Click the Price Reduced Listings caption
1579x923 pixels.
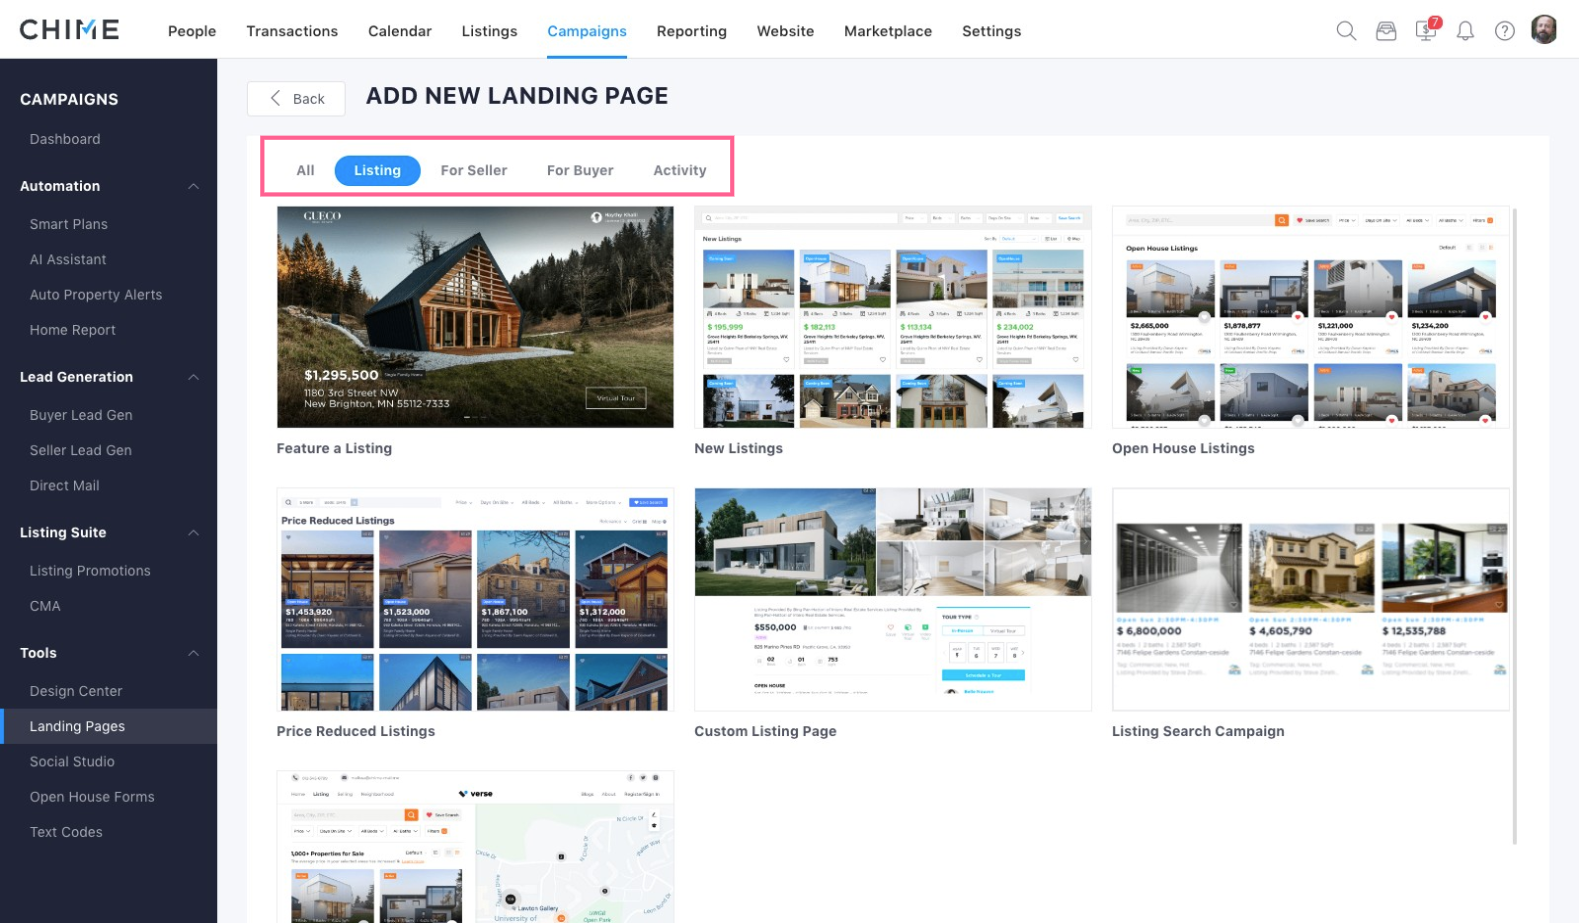pyautogui.click(x=356, y=732)
